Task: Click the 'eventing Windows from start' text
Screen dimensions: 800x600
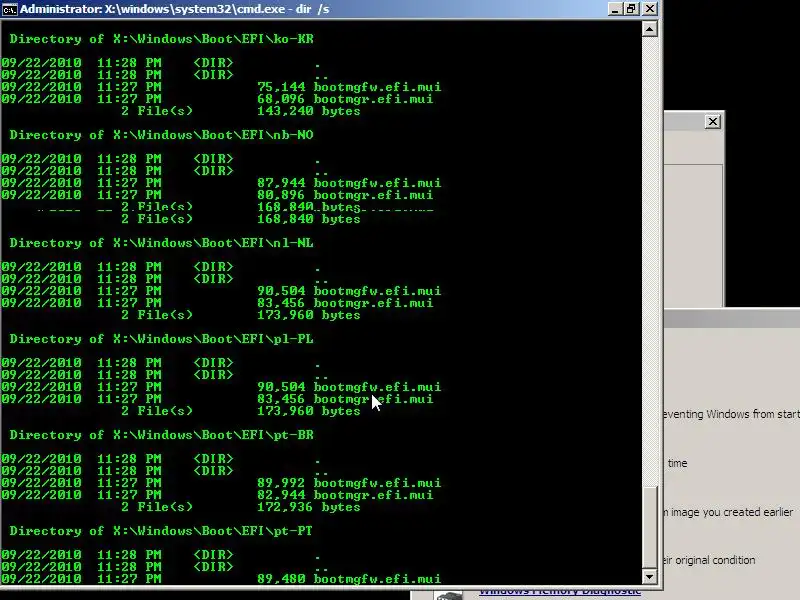Action: (x=732, y=414)
